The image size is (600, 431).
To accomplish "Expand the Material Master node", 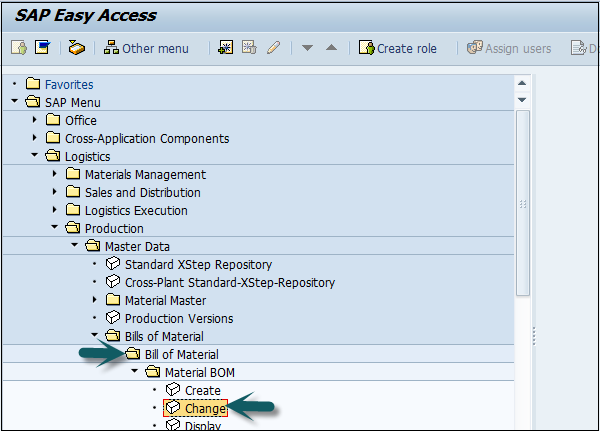I will 95,300.
